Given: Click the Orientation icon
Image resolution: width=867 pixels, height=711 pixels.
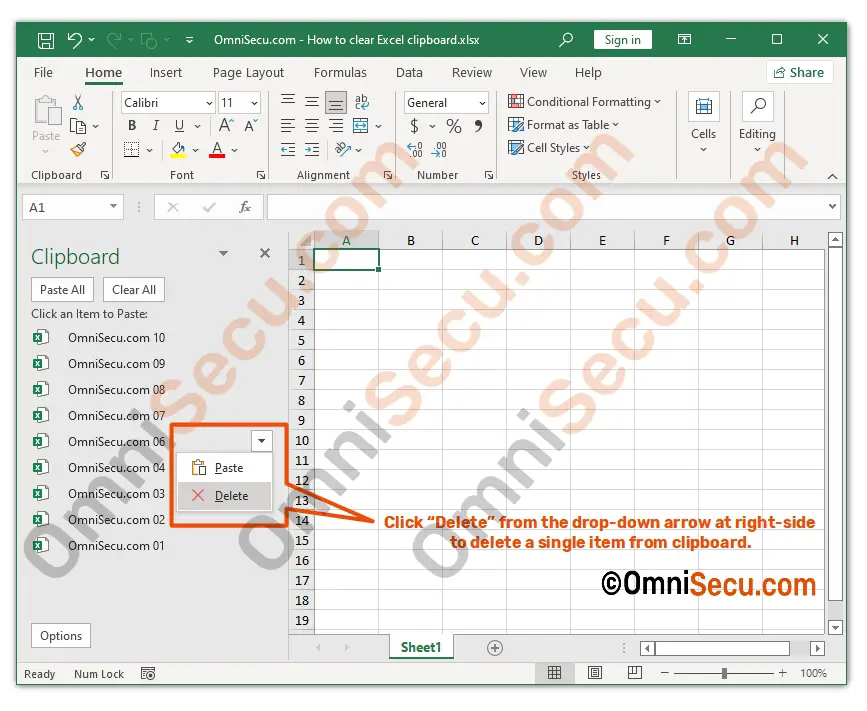Looking at the screenshot, I should pos(343,149).
